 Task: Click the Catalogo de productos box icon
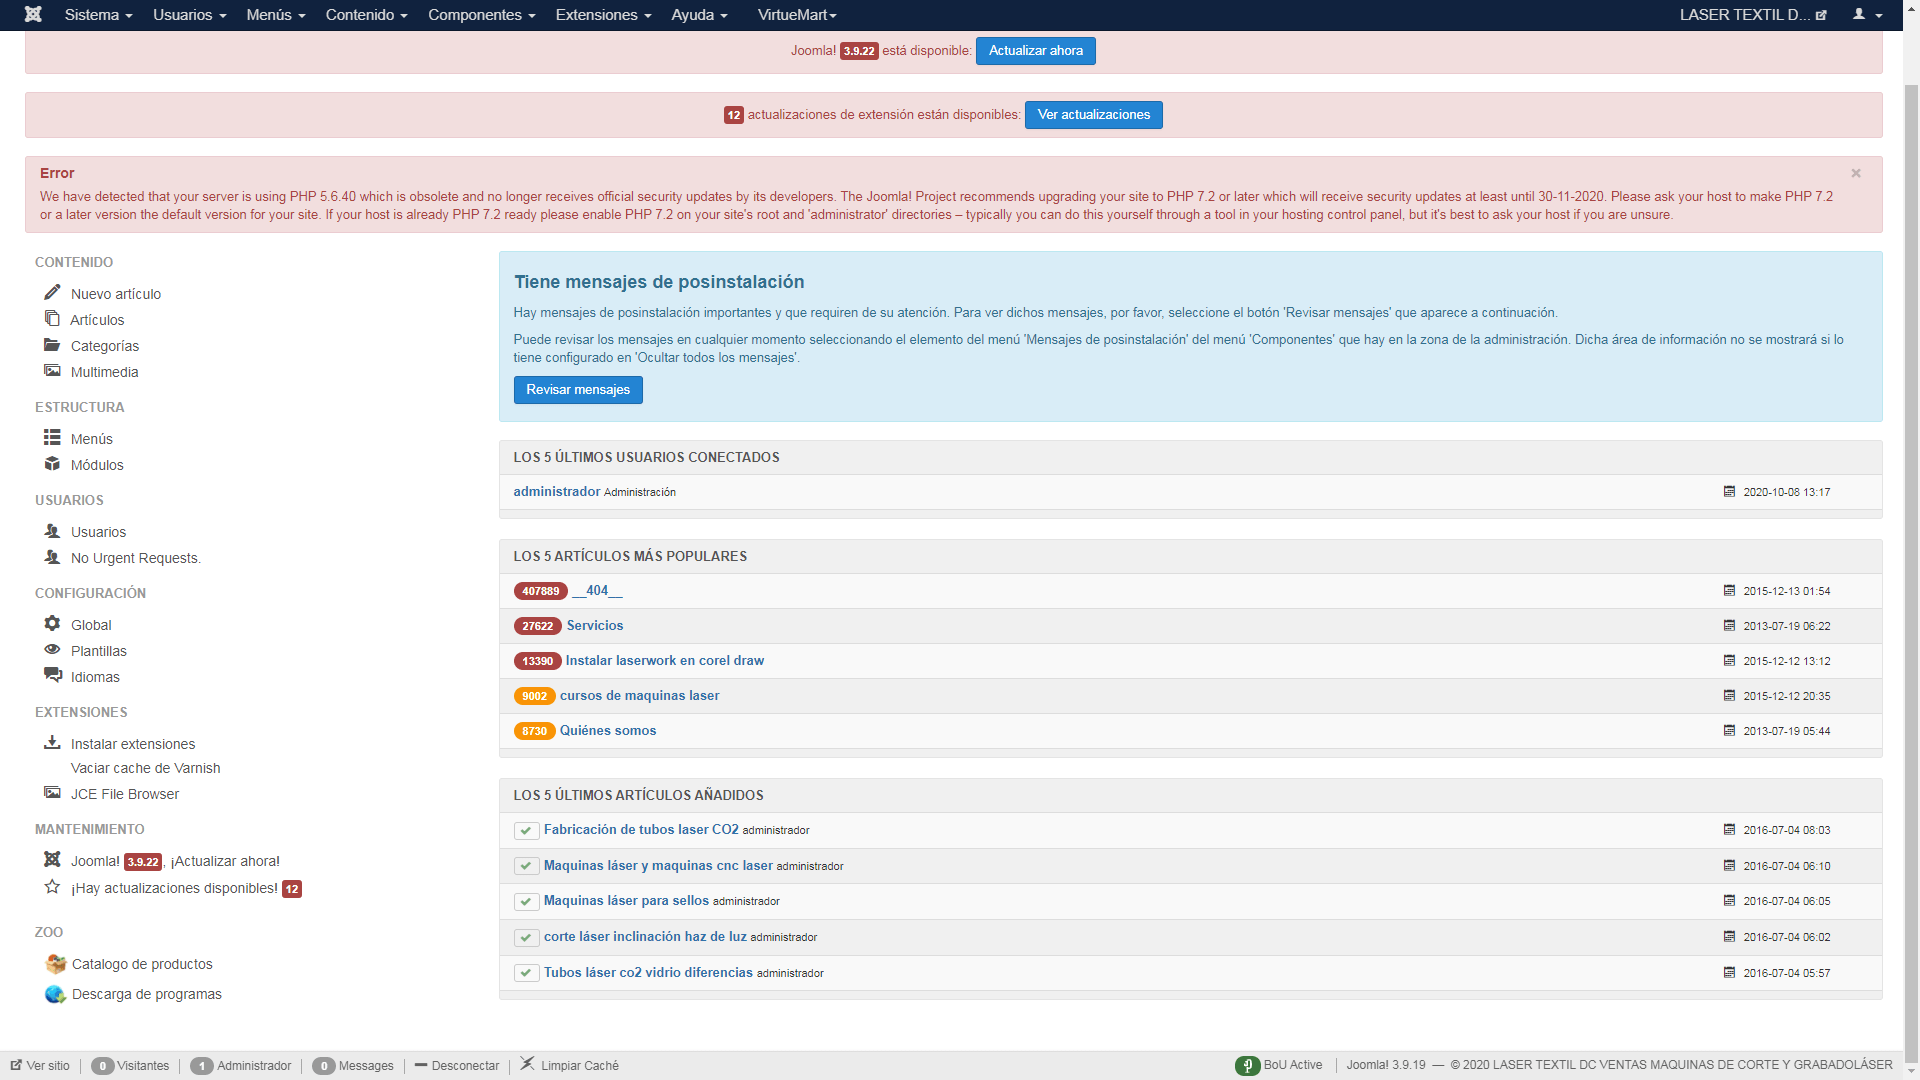coord(56,964)
